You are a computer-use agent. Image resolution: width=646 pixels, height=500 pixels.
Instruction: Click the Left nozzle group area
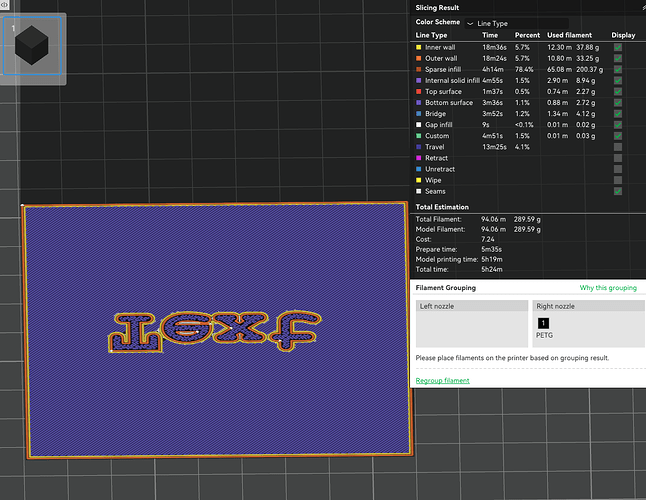(x=472, y=324)
